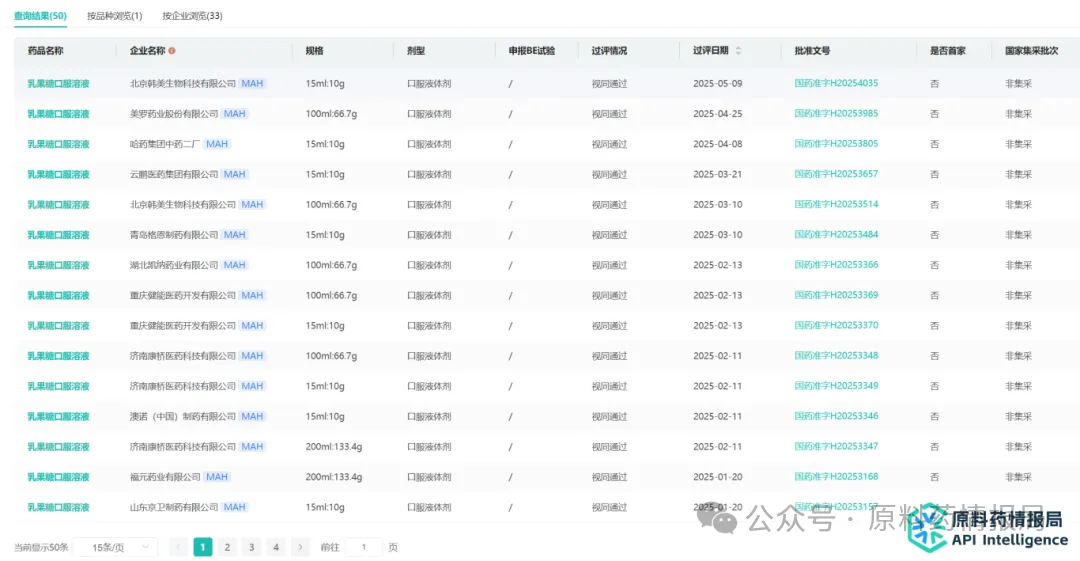Select current page 1 button
Screen dimensions: 1080x561
(x=203, y=547)
